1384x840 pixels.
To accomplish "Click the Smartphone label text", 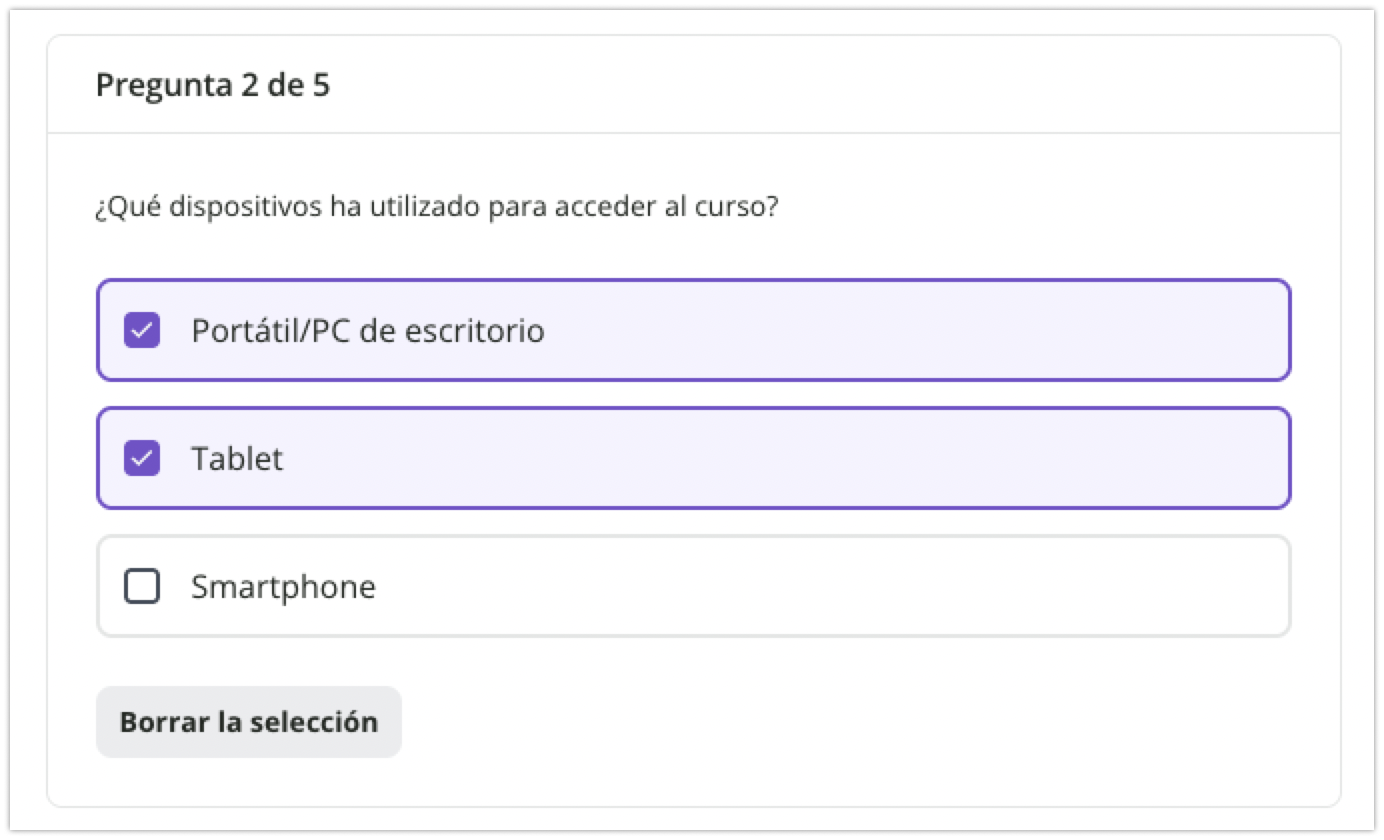I will click(283, 586).
